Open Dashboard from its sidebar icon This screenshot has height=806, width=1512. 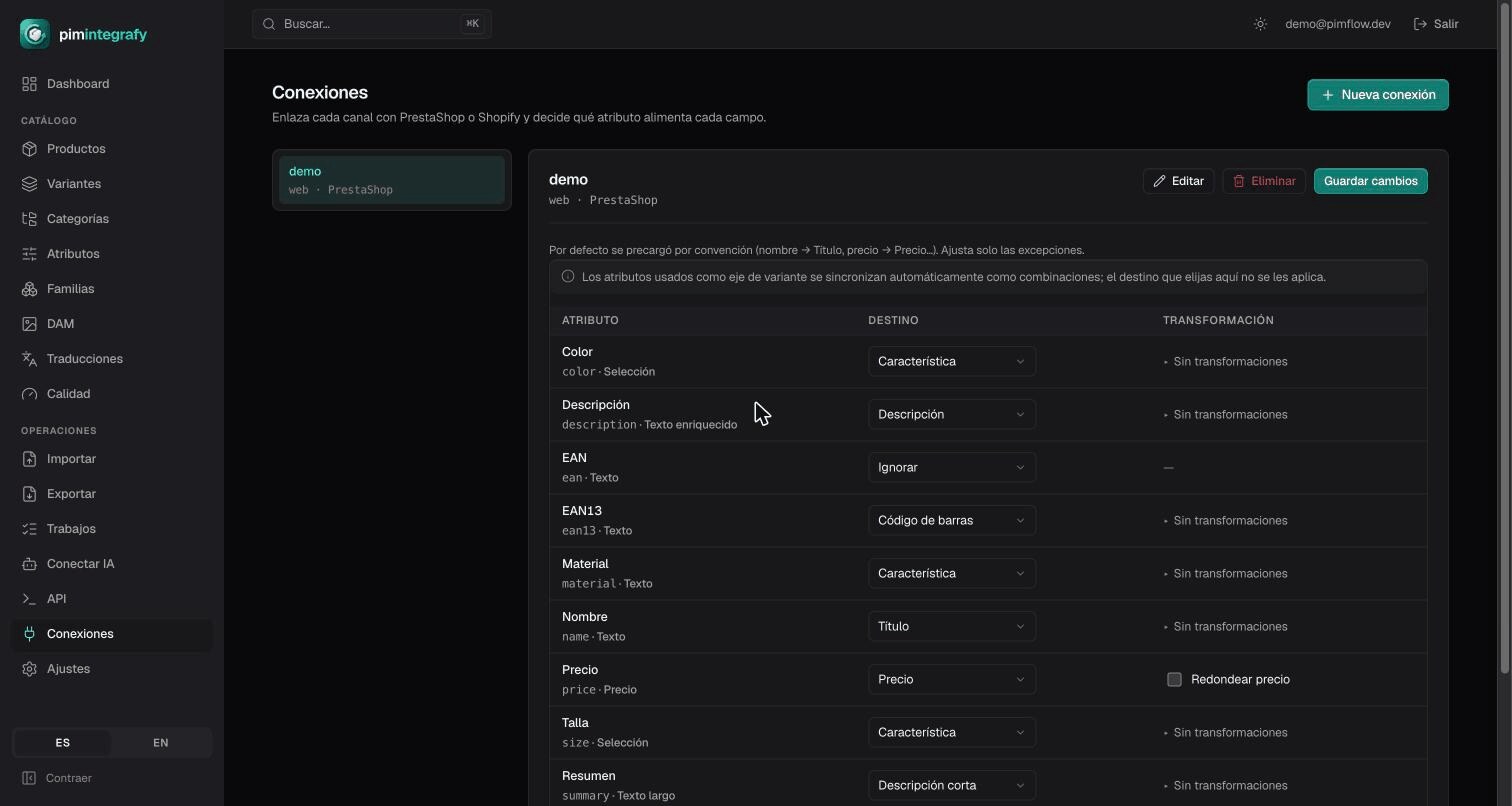pos(29,84)
